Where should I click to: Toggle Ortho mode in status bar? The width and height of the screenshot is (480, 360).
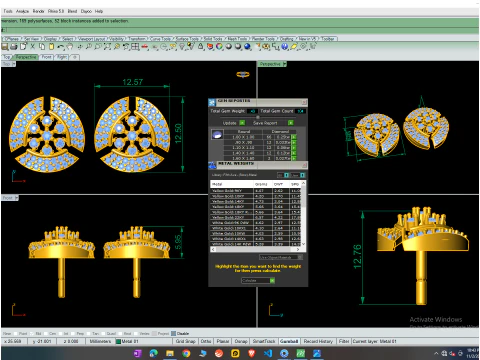pos(206,341)
